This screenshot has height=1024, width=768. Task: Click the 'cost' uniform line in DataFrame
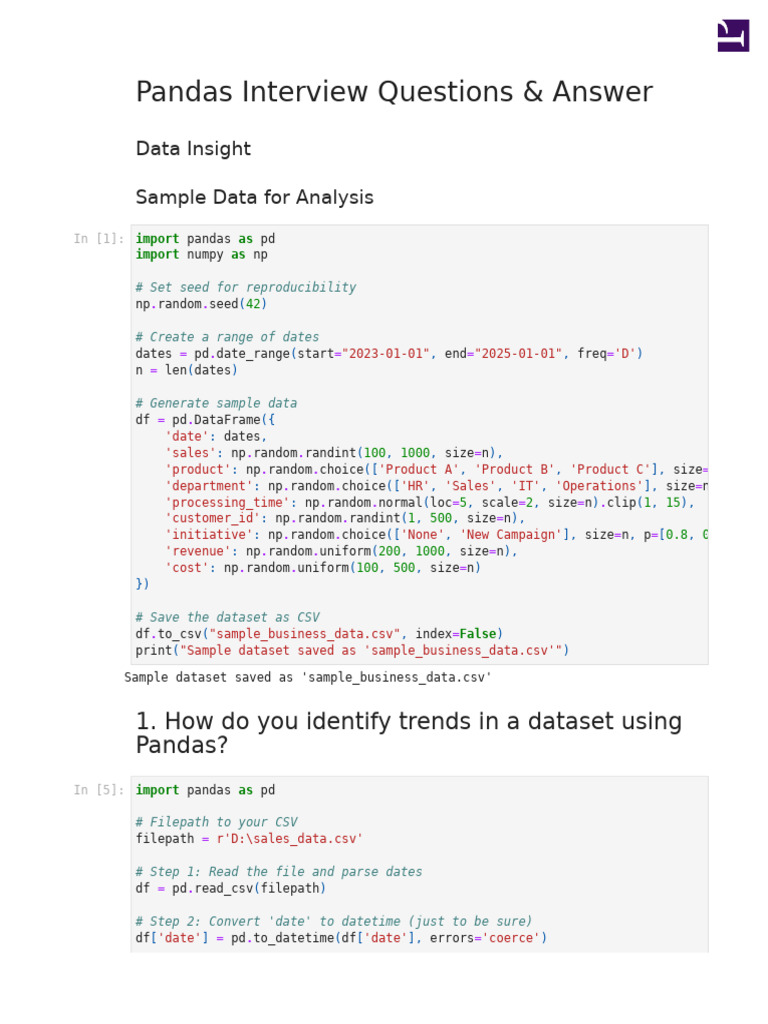click(x=322, y=568)
